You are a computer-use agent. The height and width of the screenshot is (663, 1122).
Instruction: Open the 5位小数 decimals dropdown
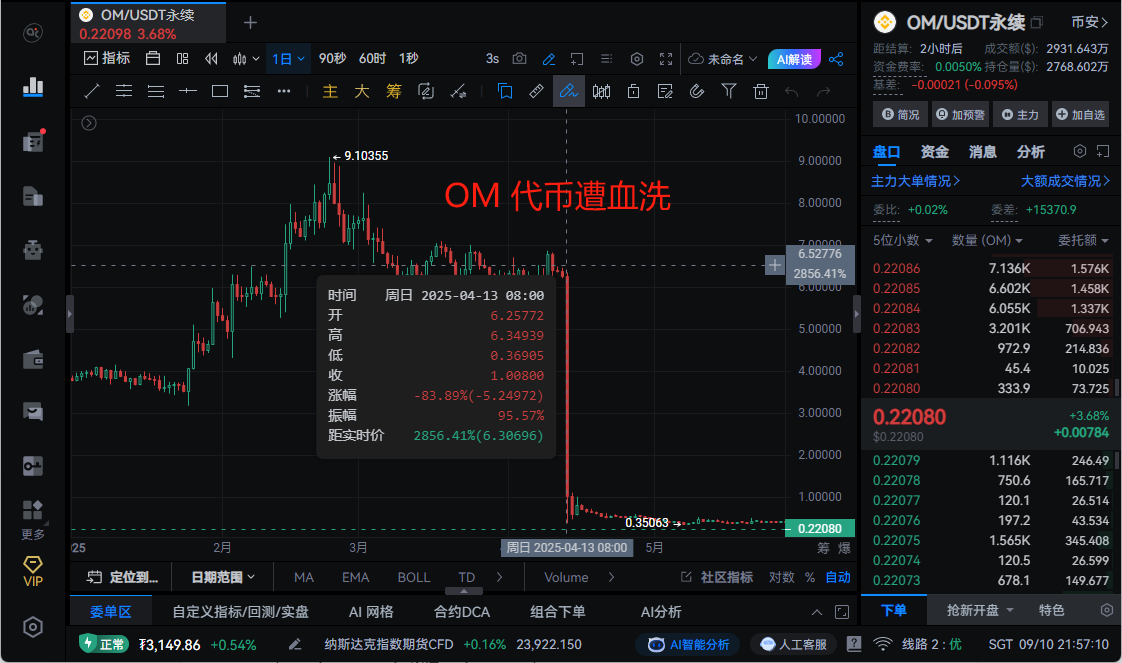902,240
